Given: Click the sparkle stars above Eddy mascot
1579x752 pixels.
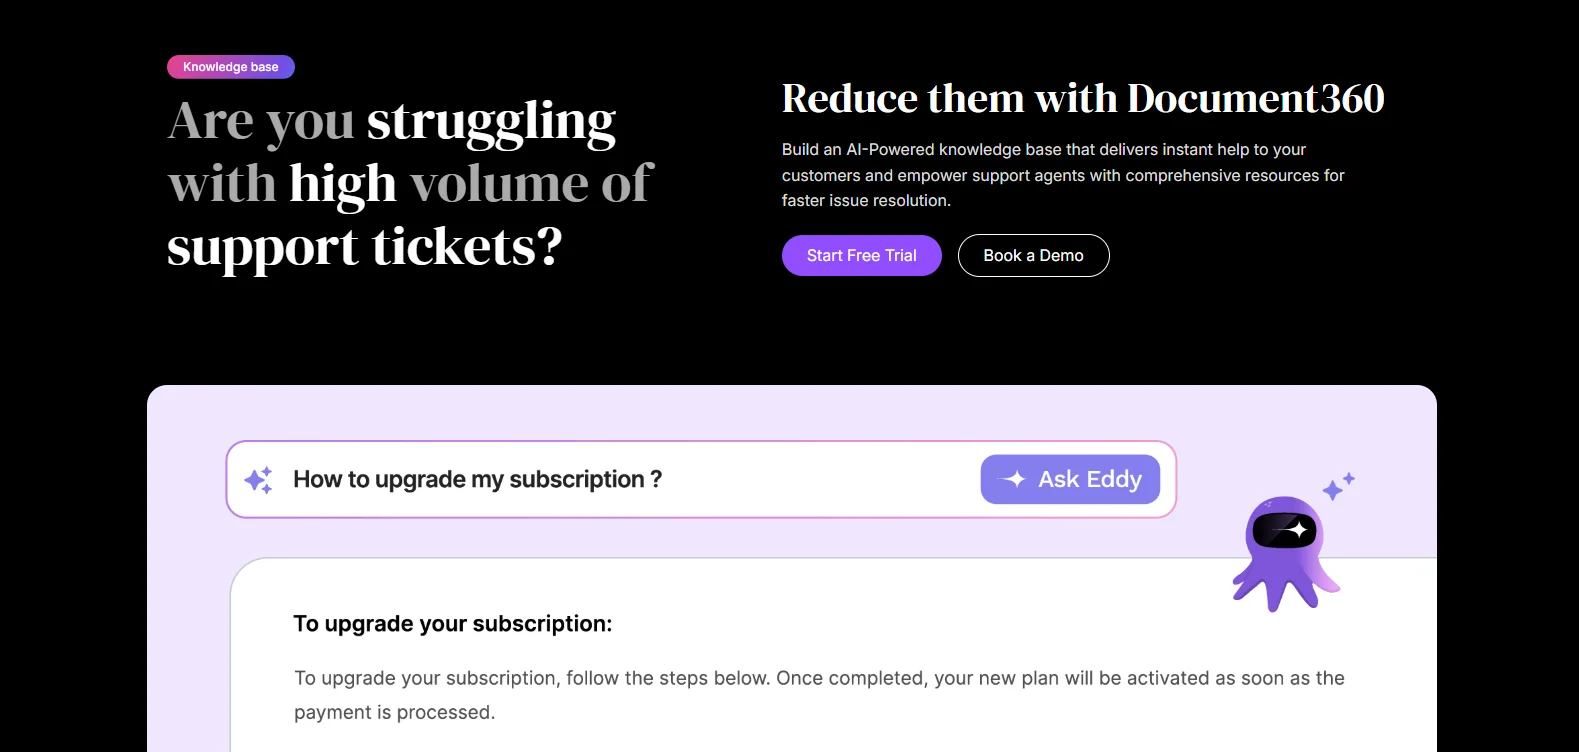Looking at the screenshot, I should click(x=1339, y=485).
